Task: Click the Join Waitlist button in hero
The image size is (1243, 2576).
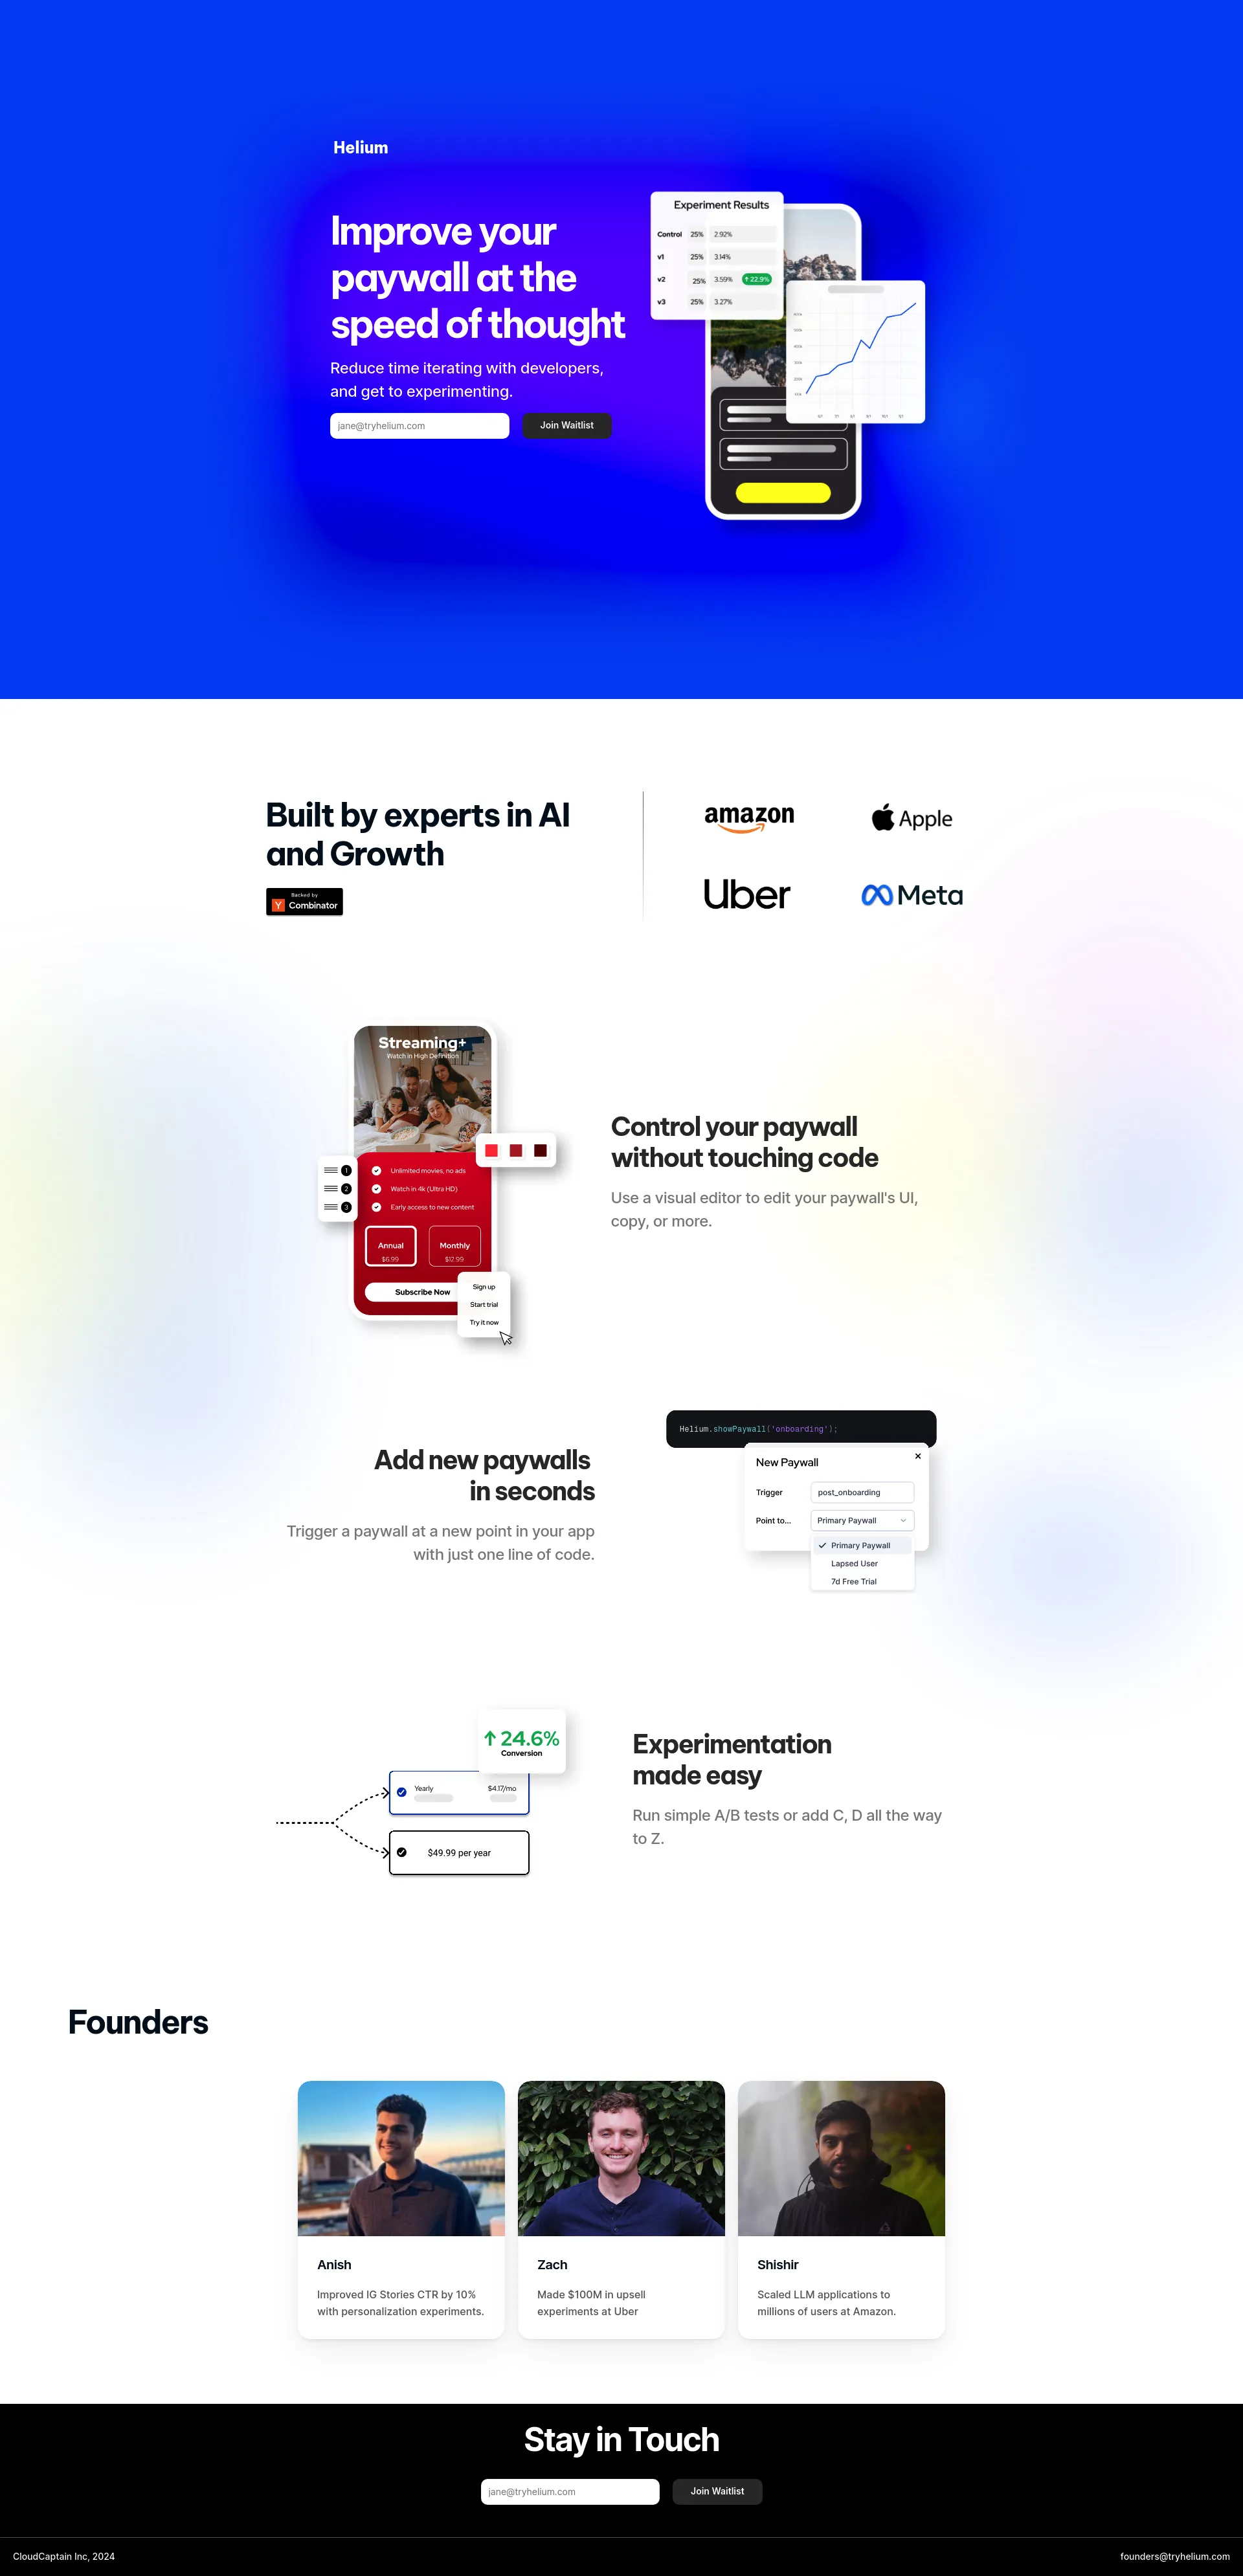Action: coord(567,425)
